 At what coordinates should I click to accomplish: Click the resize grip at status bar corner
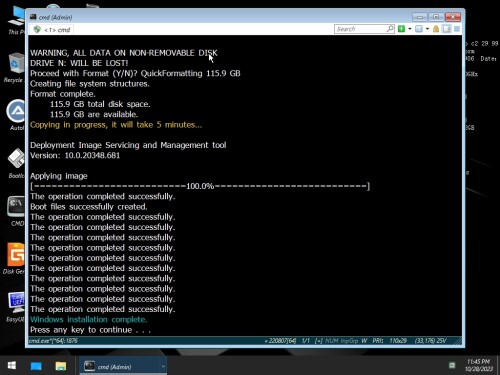pyautogui.click(x=459, y=341)
